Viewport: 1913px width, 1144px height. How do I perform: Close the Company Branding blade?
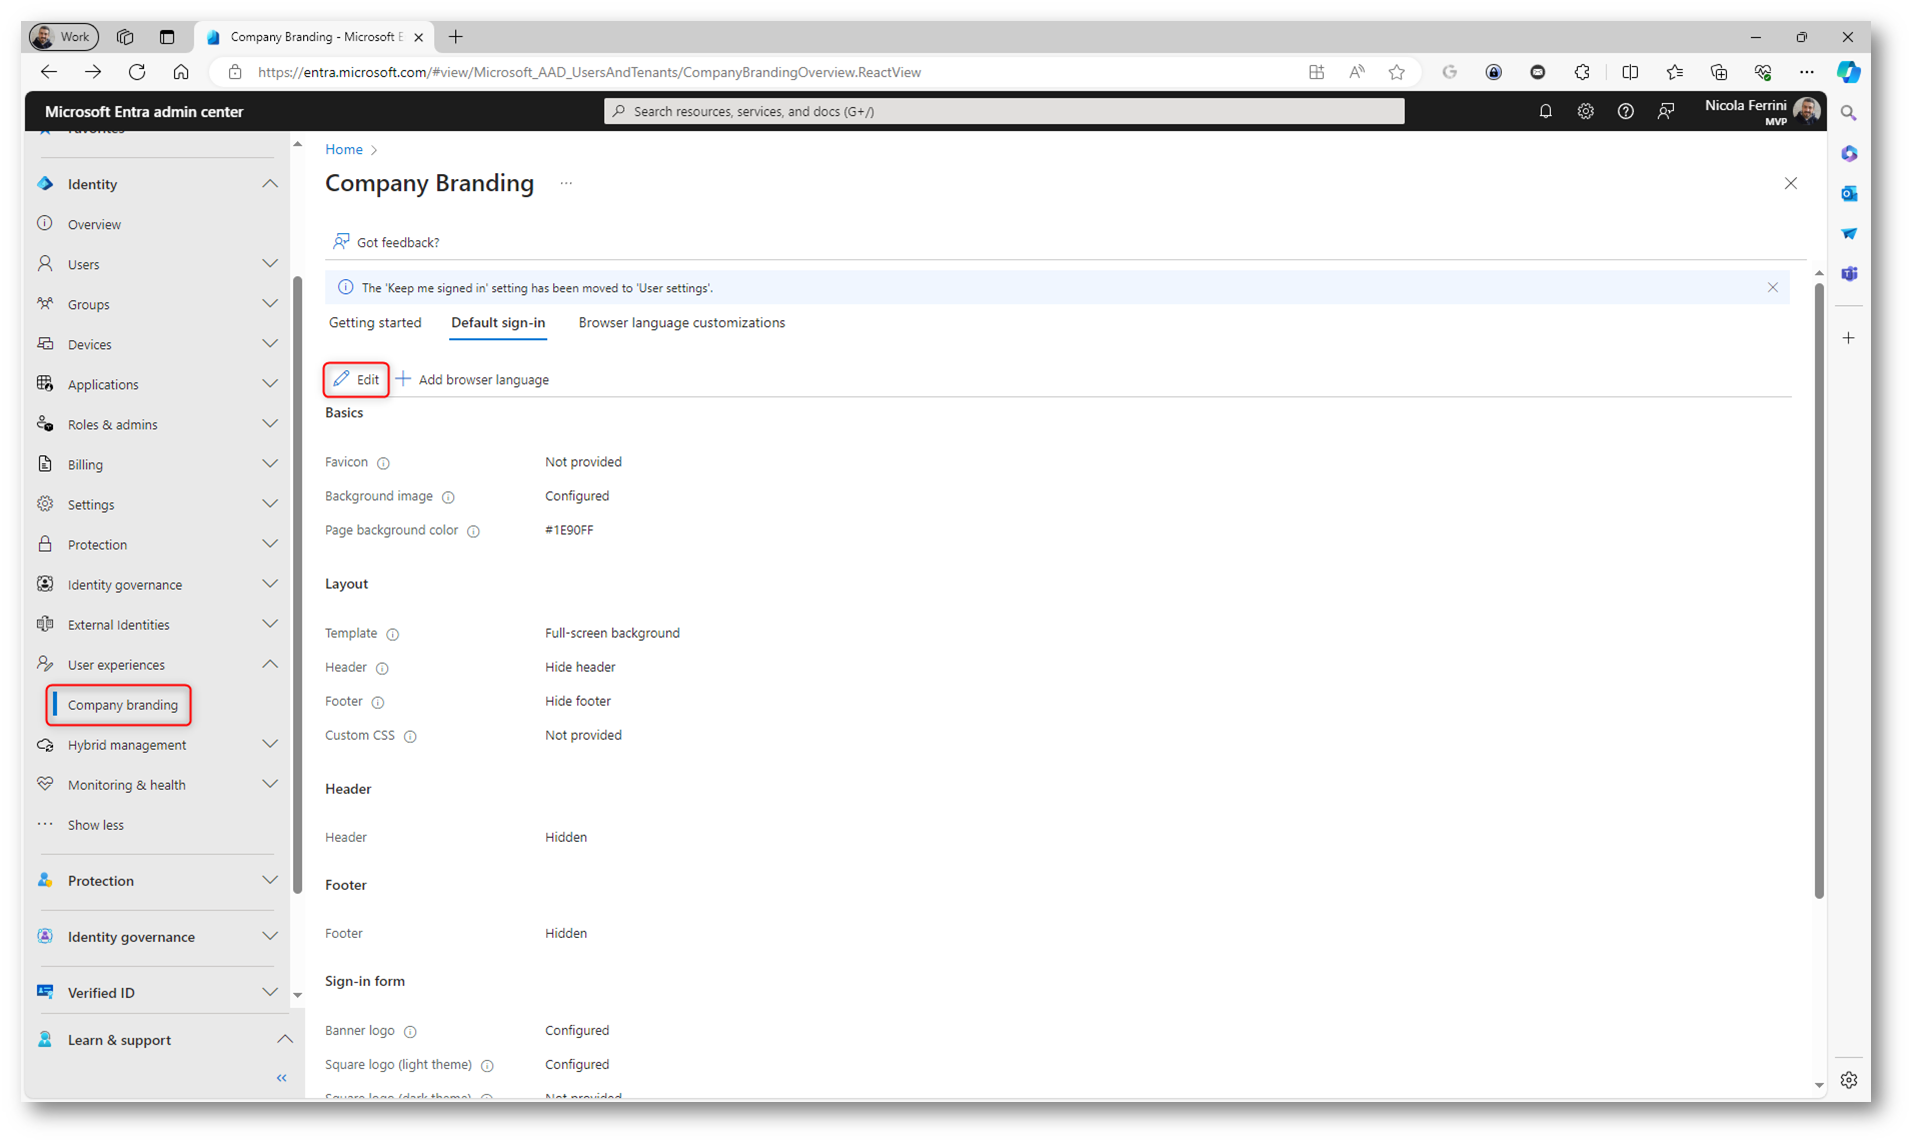tap(1790, 183)
